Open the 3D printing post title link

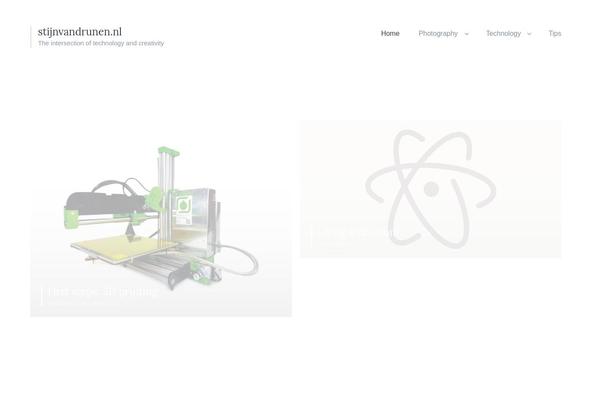click(104, 292)
